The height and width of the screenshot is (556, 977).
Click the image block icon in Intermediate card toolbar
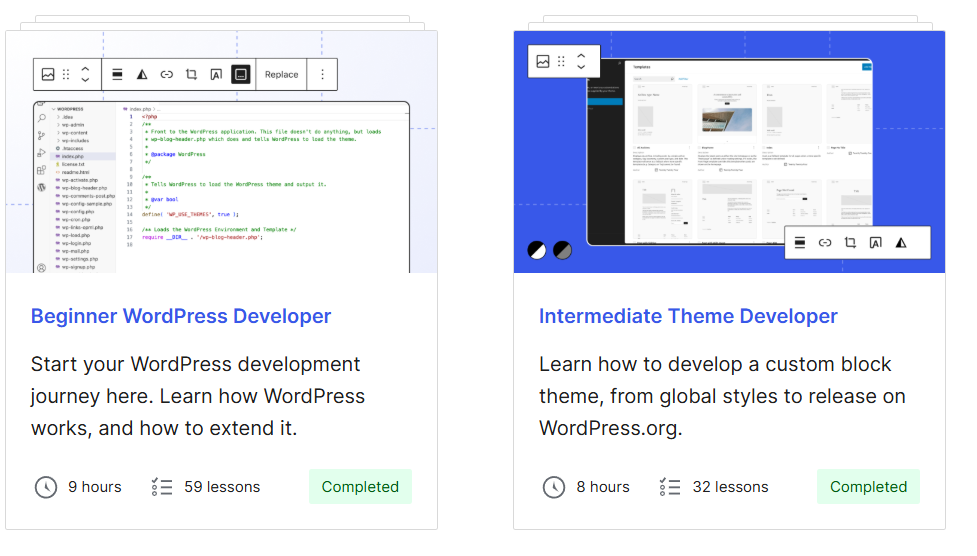click(543, 61)
